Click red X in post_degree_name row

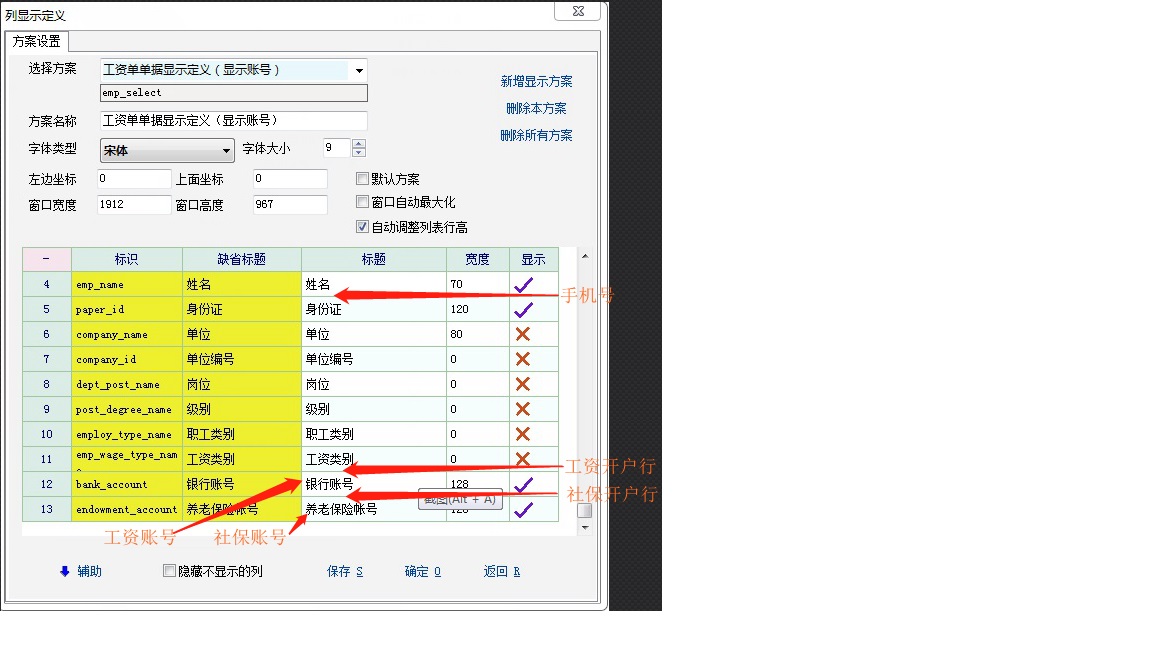[523, 410]
